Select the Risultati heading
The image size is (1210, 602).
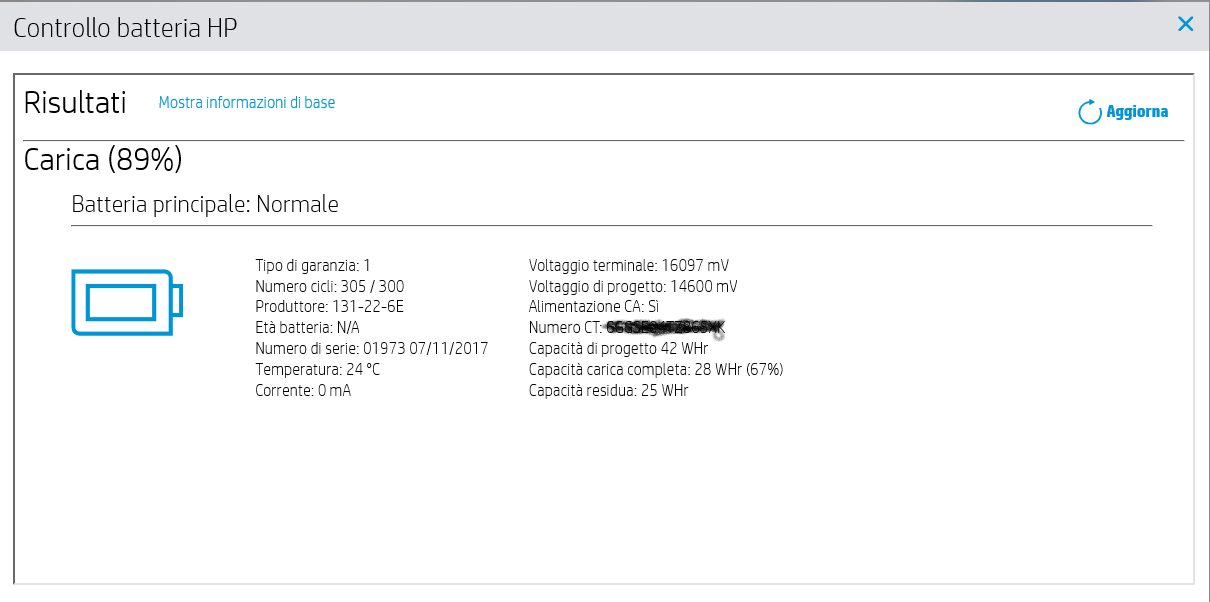[x=75, y=103]
